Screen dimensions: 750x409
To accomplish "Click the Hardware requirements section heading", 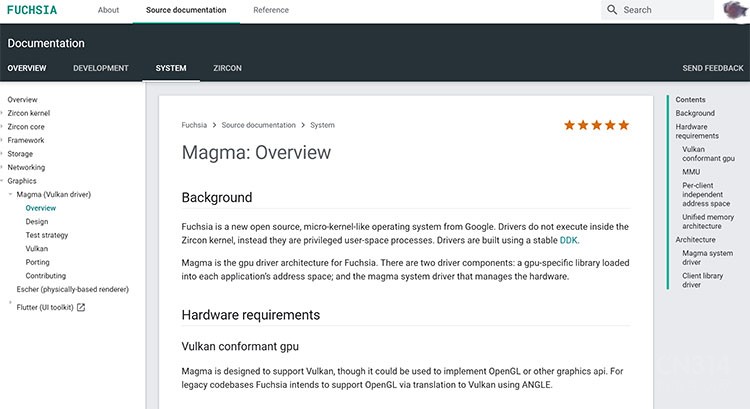I will pos(251,315).
